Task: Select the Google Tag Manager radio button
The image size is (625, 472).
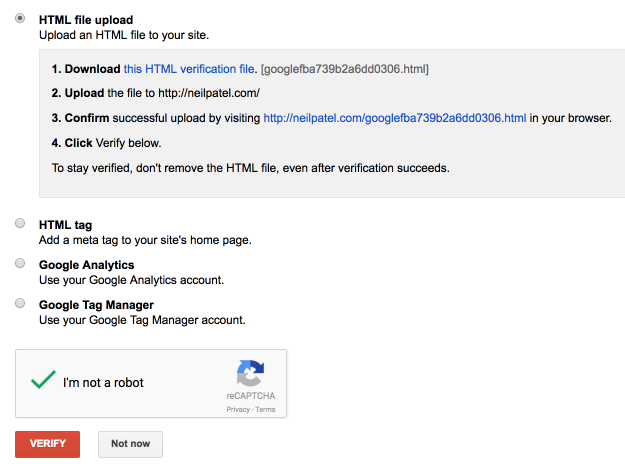Action: pos(21,304)
